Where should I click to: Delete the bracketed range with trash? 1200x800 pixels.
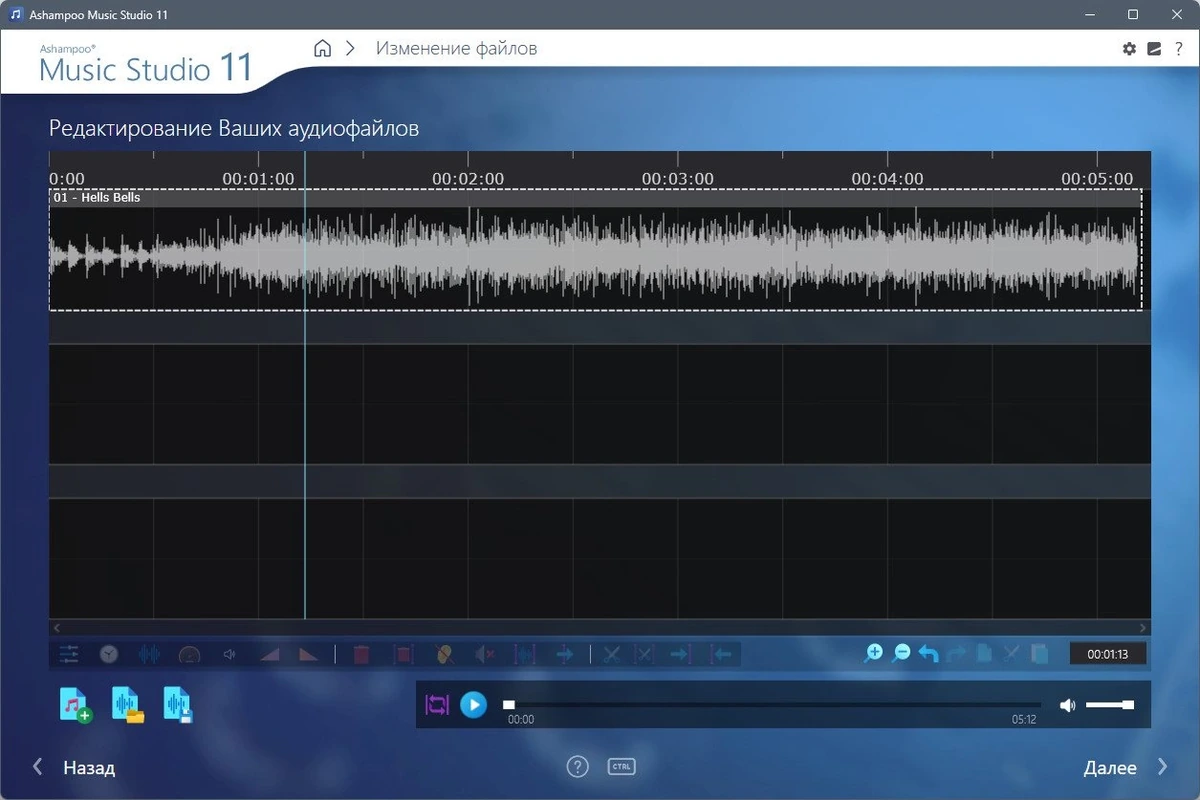403,655
